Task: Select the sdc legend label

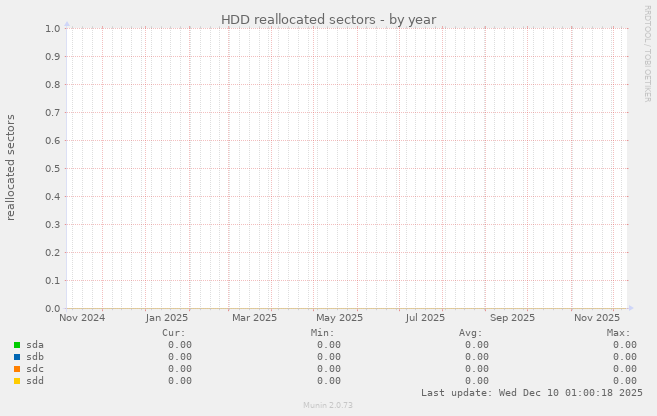Action: 35,369
